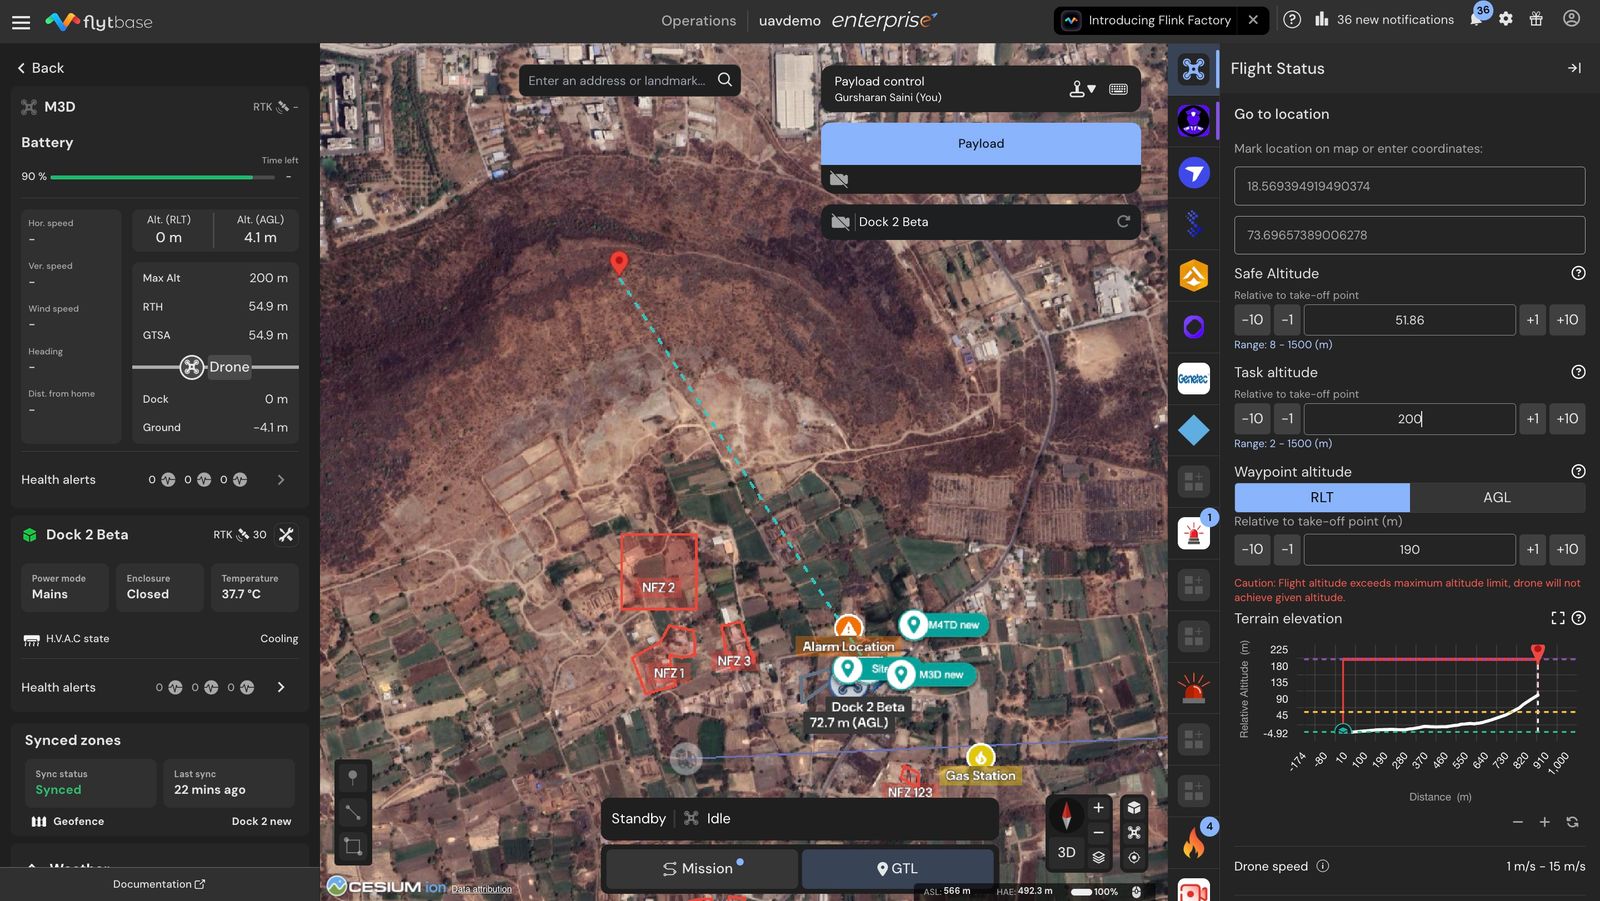Go back using the Back link

point(41,68)
